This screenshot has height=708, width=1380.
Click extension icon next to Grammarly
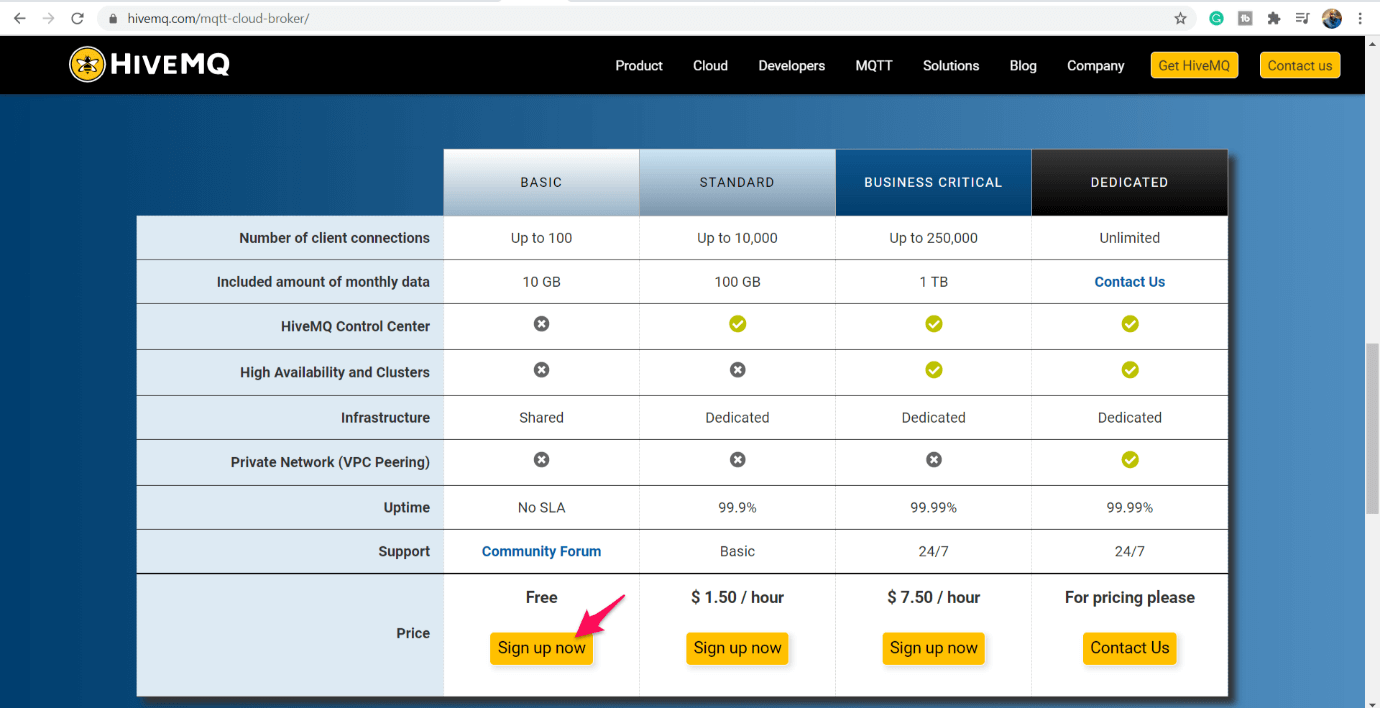point(1245,18)
